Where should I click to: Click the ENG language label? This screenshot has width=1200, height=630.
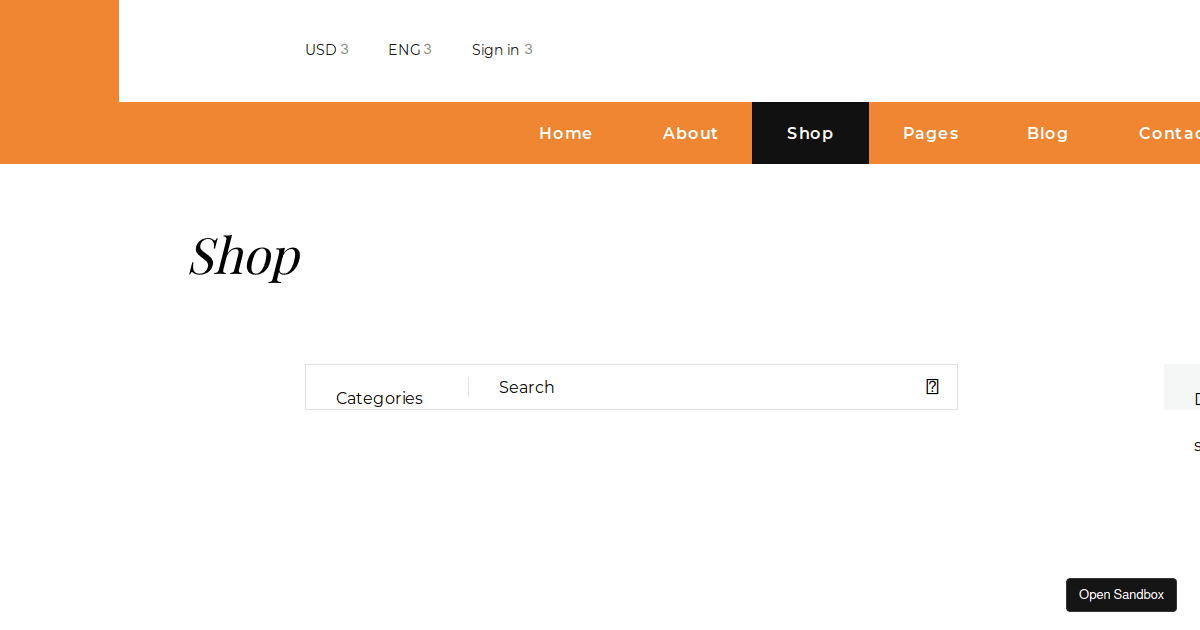(x=404, y=48)
